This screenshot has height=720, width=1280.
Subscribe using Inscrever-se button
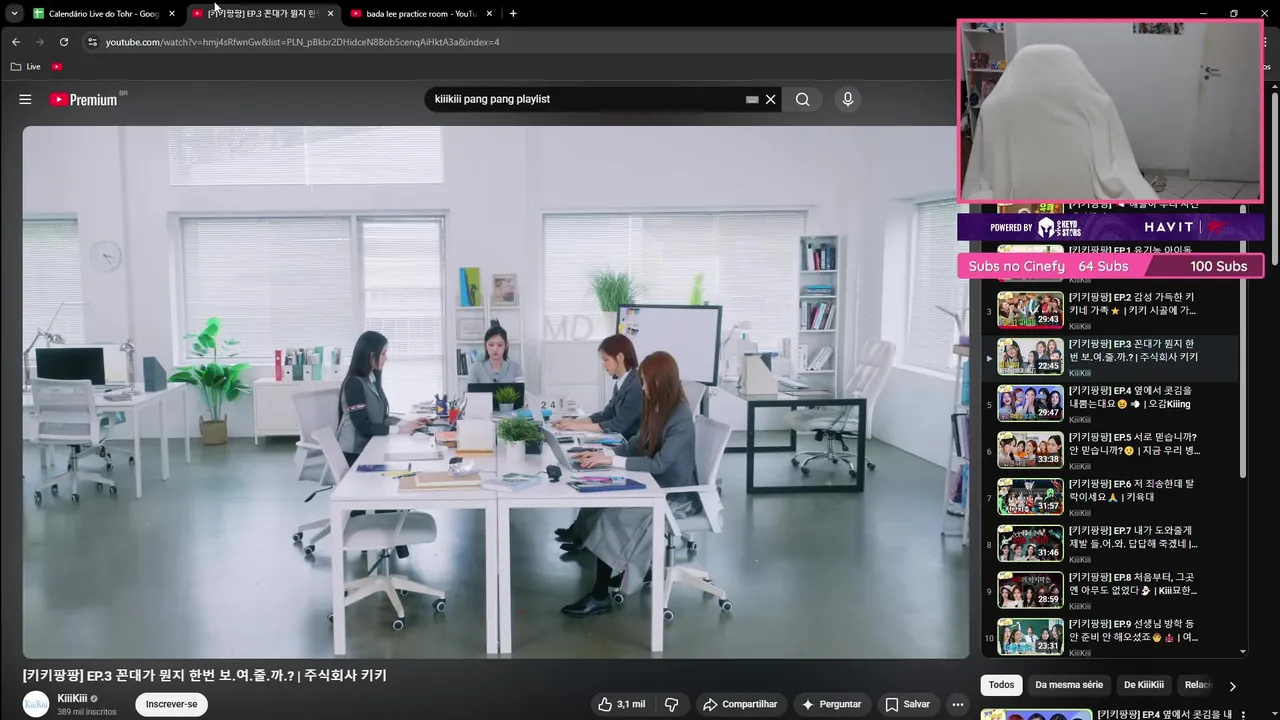(x=171, y=704)
